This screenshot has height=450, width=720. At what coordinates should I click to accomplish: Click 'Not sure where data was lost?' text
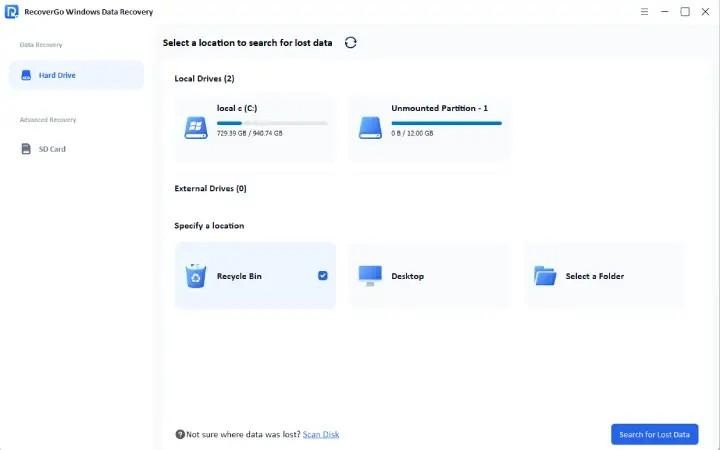pyautogui.click(x=243, y=434)
